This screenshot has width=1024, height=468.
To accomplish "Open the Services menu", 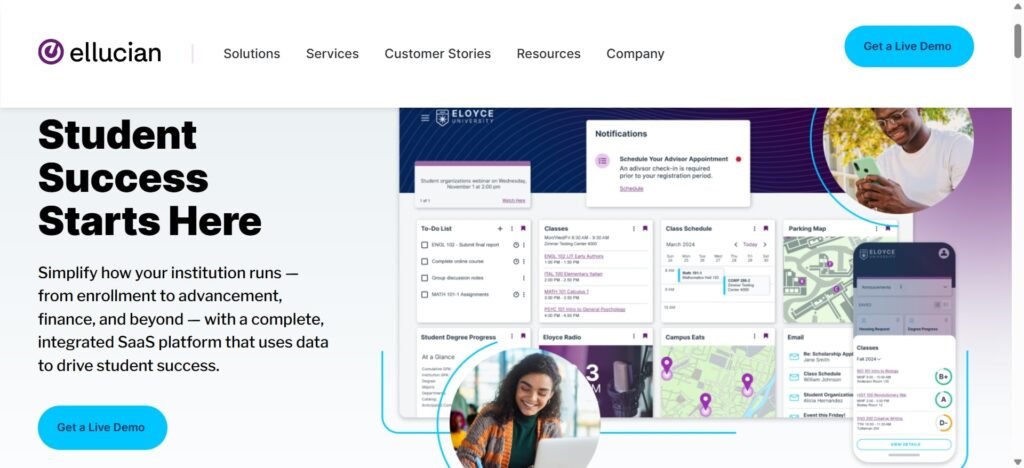I will click(332, 54).
